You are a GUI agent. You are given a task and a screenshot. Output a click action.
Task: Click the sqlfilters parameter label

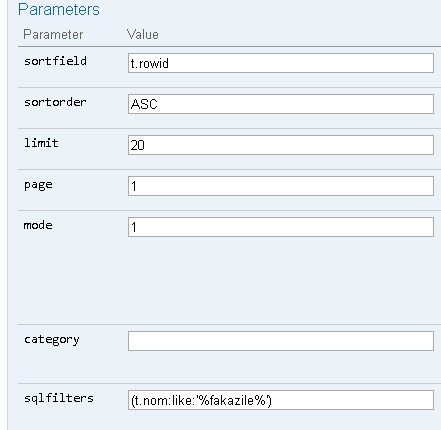pyautogui.click(x=59, y=398)
